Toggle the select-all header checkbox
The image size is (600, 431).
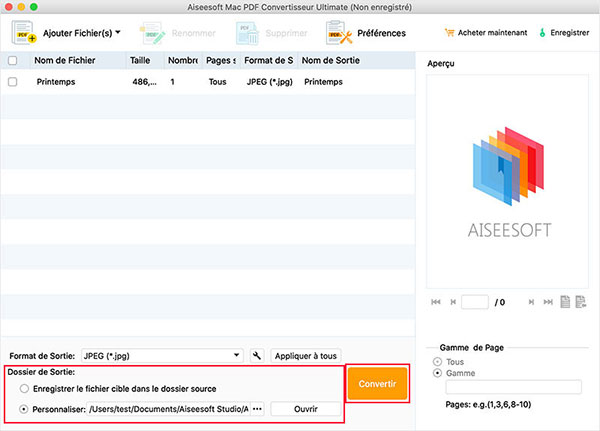[13, 60]
